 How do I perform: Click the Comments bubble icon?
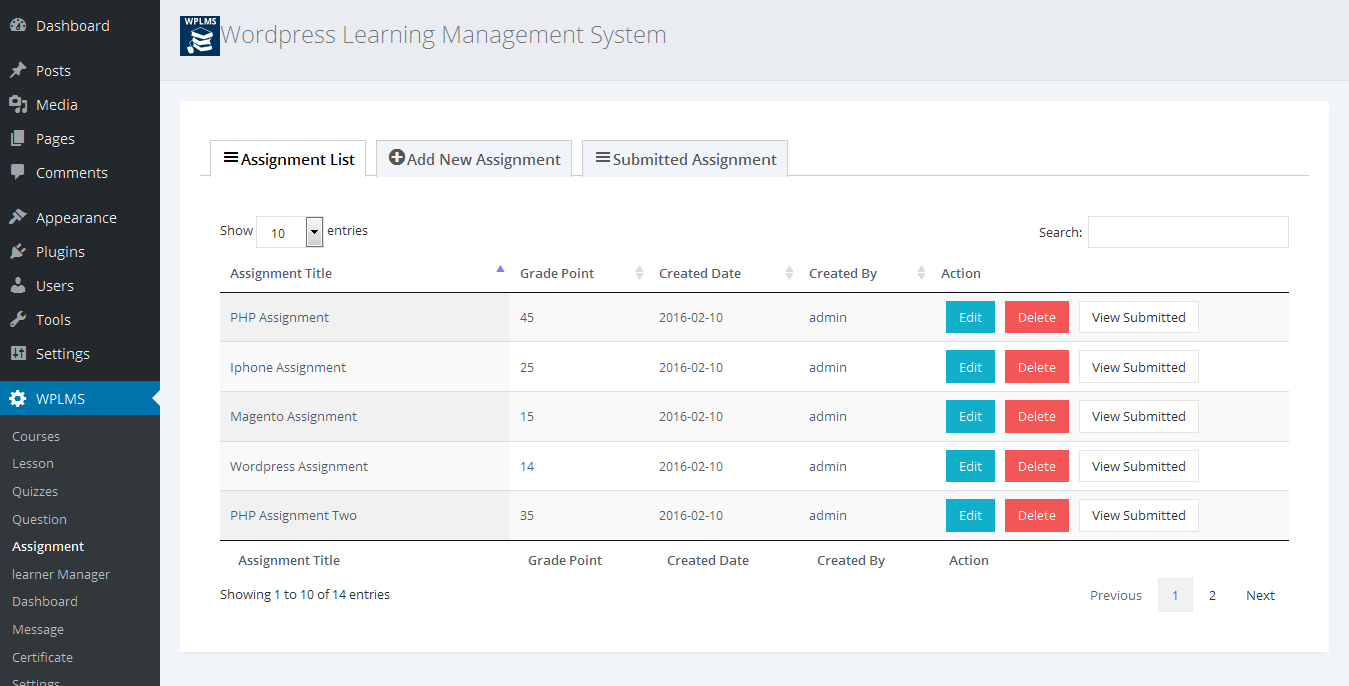click(18, 173)
